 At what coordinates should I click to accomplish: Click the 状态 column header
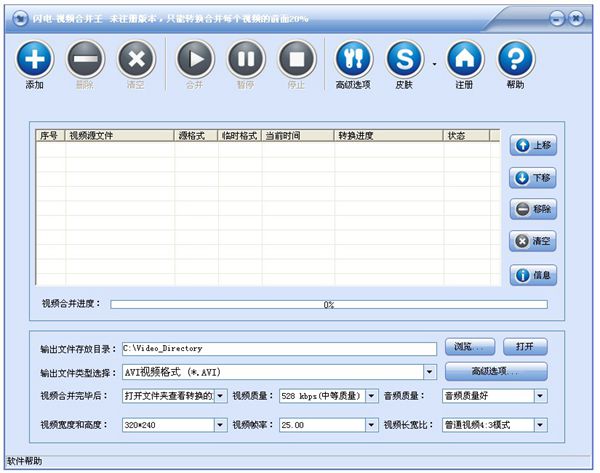[x=466, y=136]
